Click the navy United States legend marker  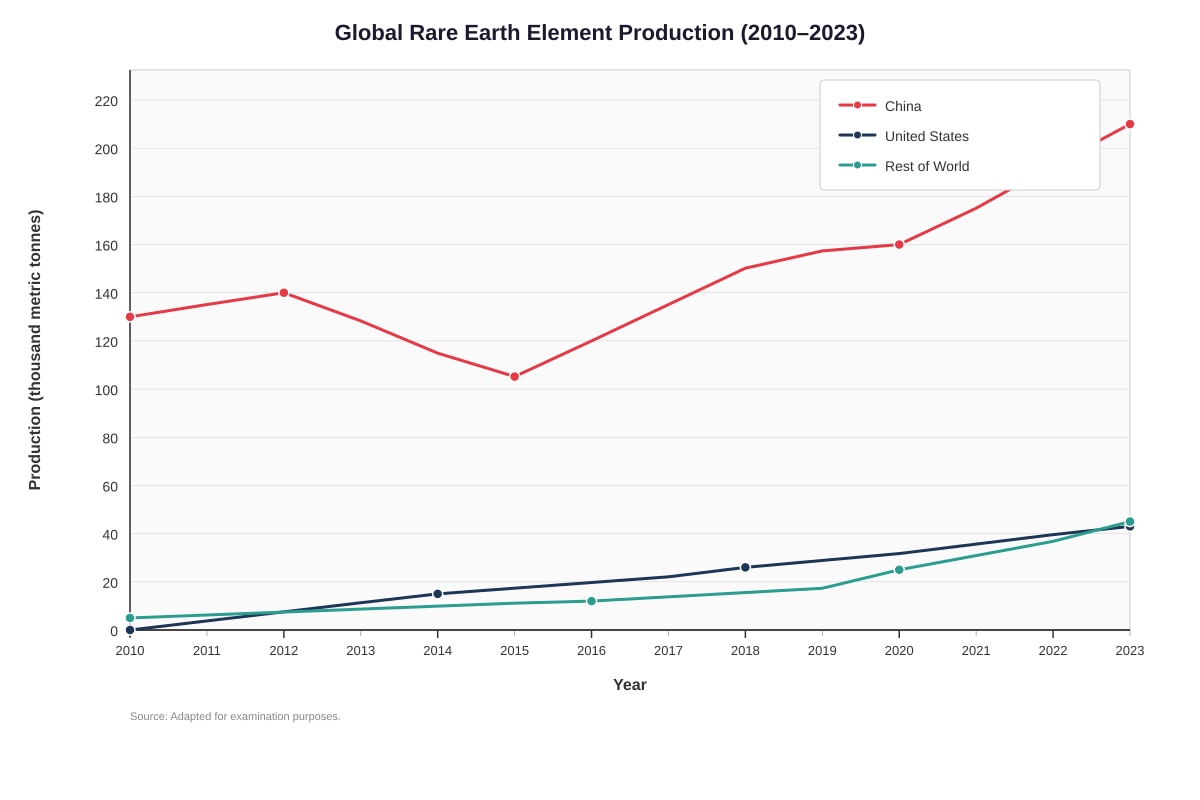pyautogui.click(x=857, y=135)
